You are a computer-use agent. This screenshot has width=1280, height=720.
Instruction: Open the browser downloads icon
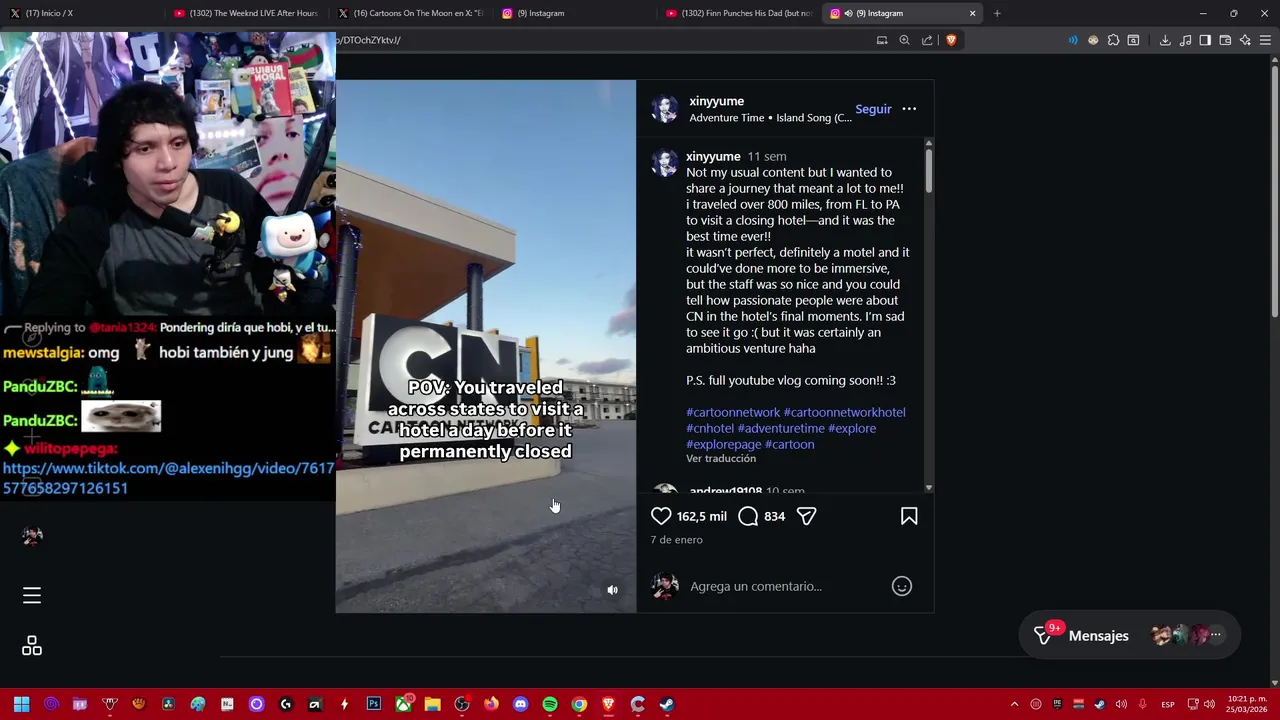[1165, 40]
